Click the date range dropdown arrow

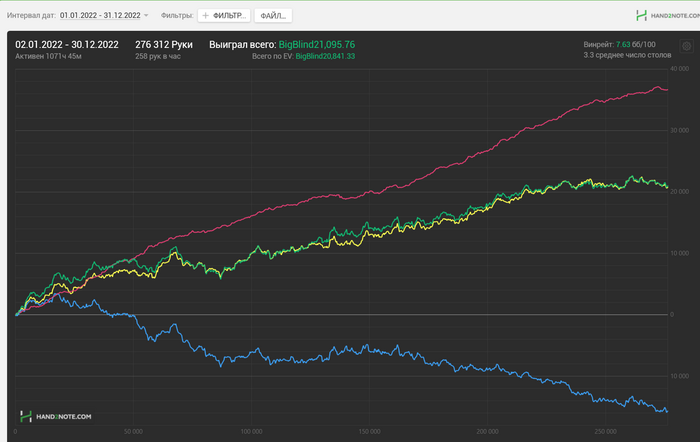(x=146, y=16)
